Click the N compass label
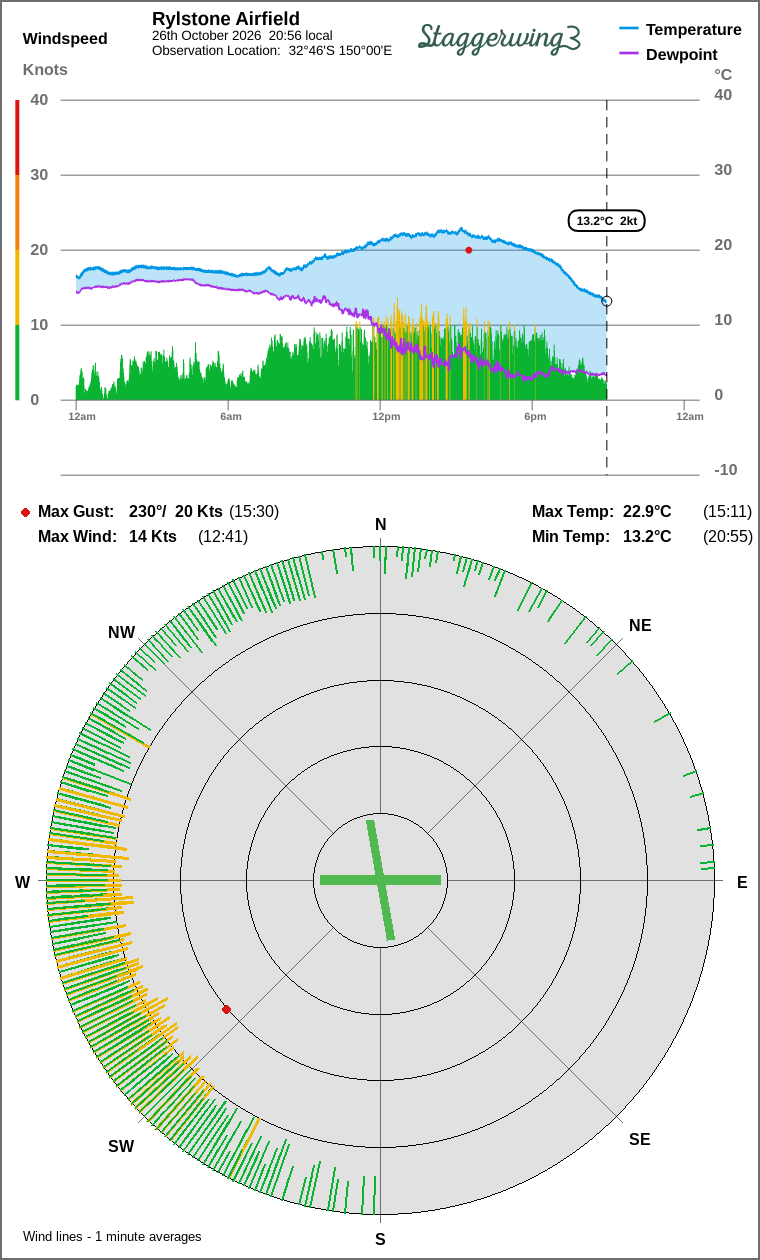Screen dimensions: 760x1260 (x=380, y=525)
